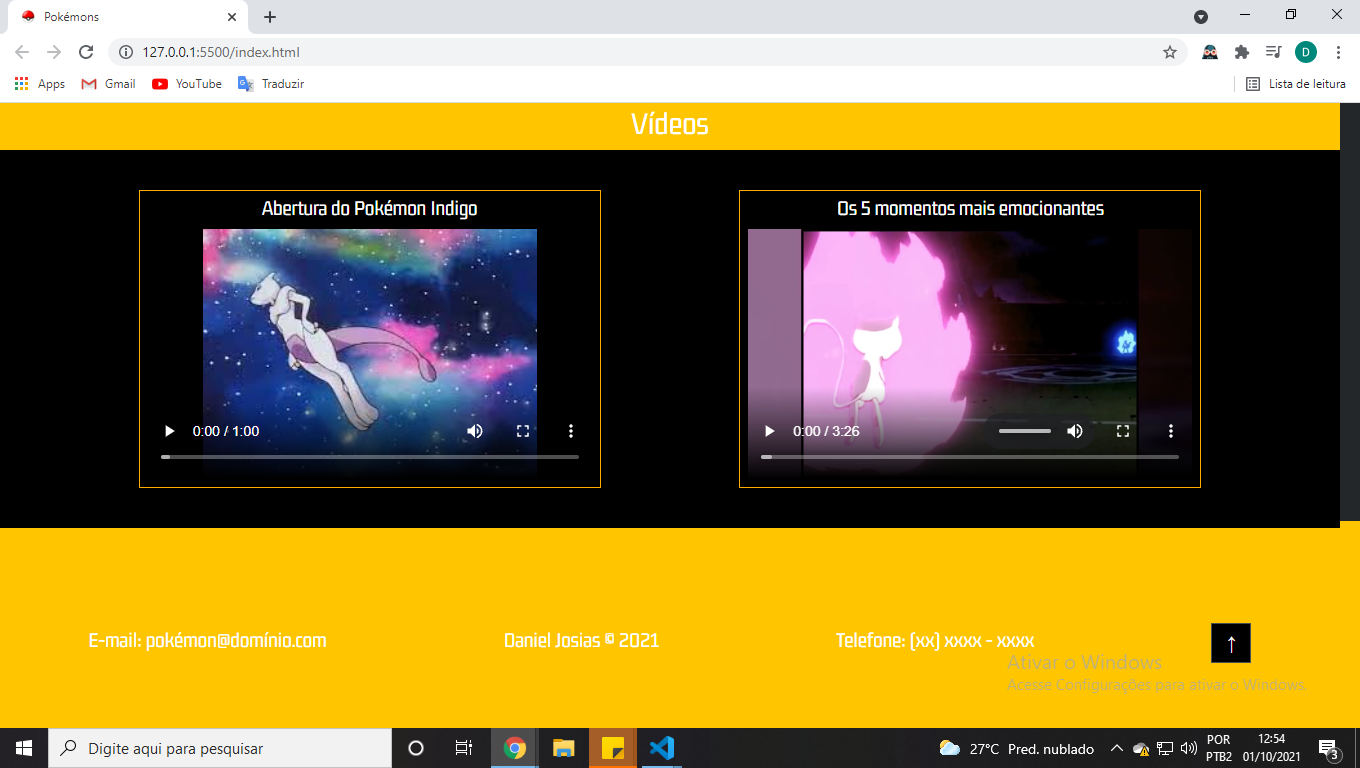Open Sticky Notes from taskbar

click(613, 748)
